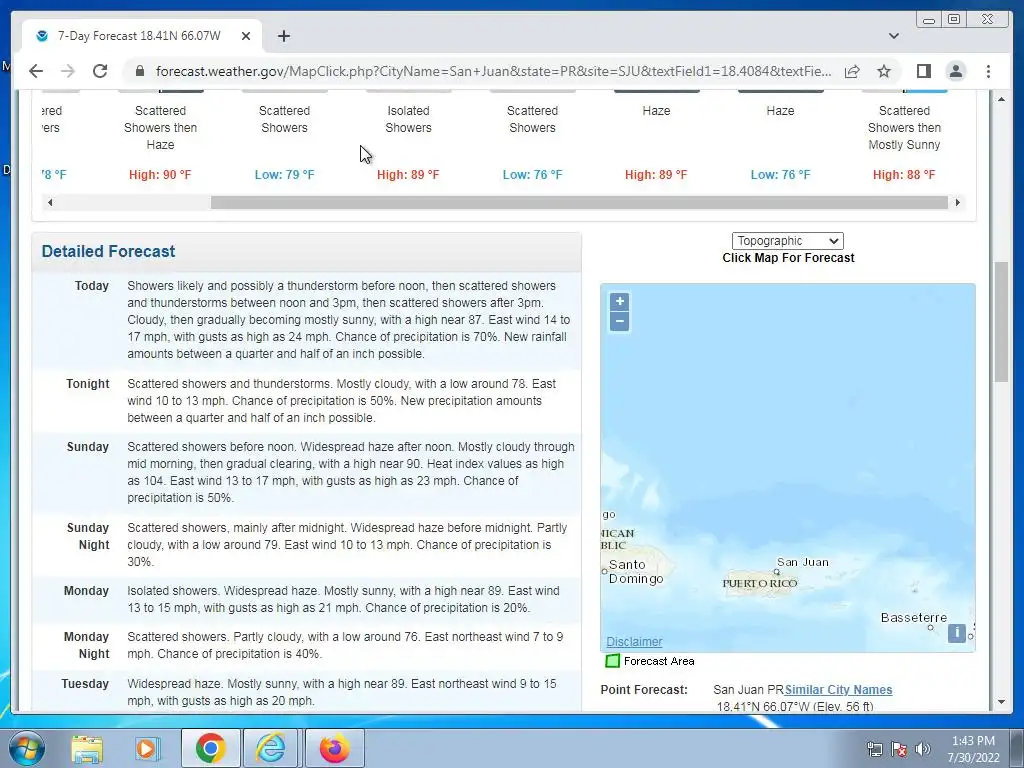Go back to the previous page
This screenshot has height=768, width=1024.
click(36, 71)
